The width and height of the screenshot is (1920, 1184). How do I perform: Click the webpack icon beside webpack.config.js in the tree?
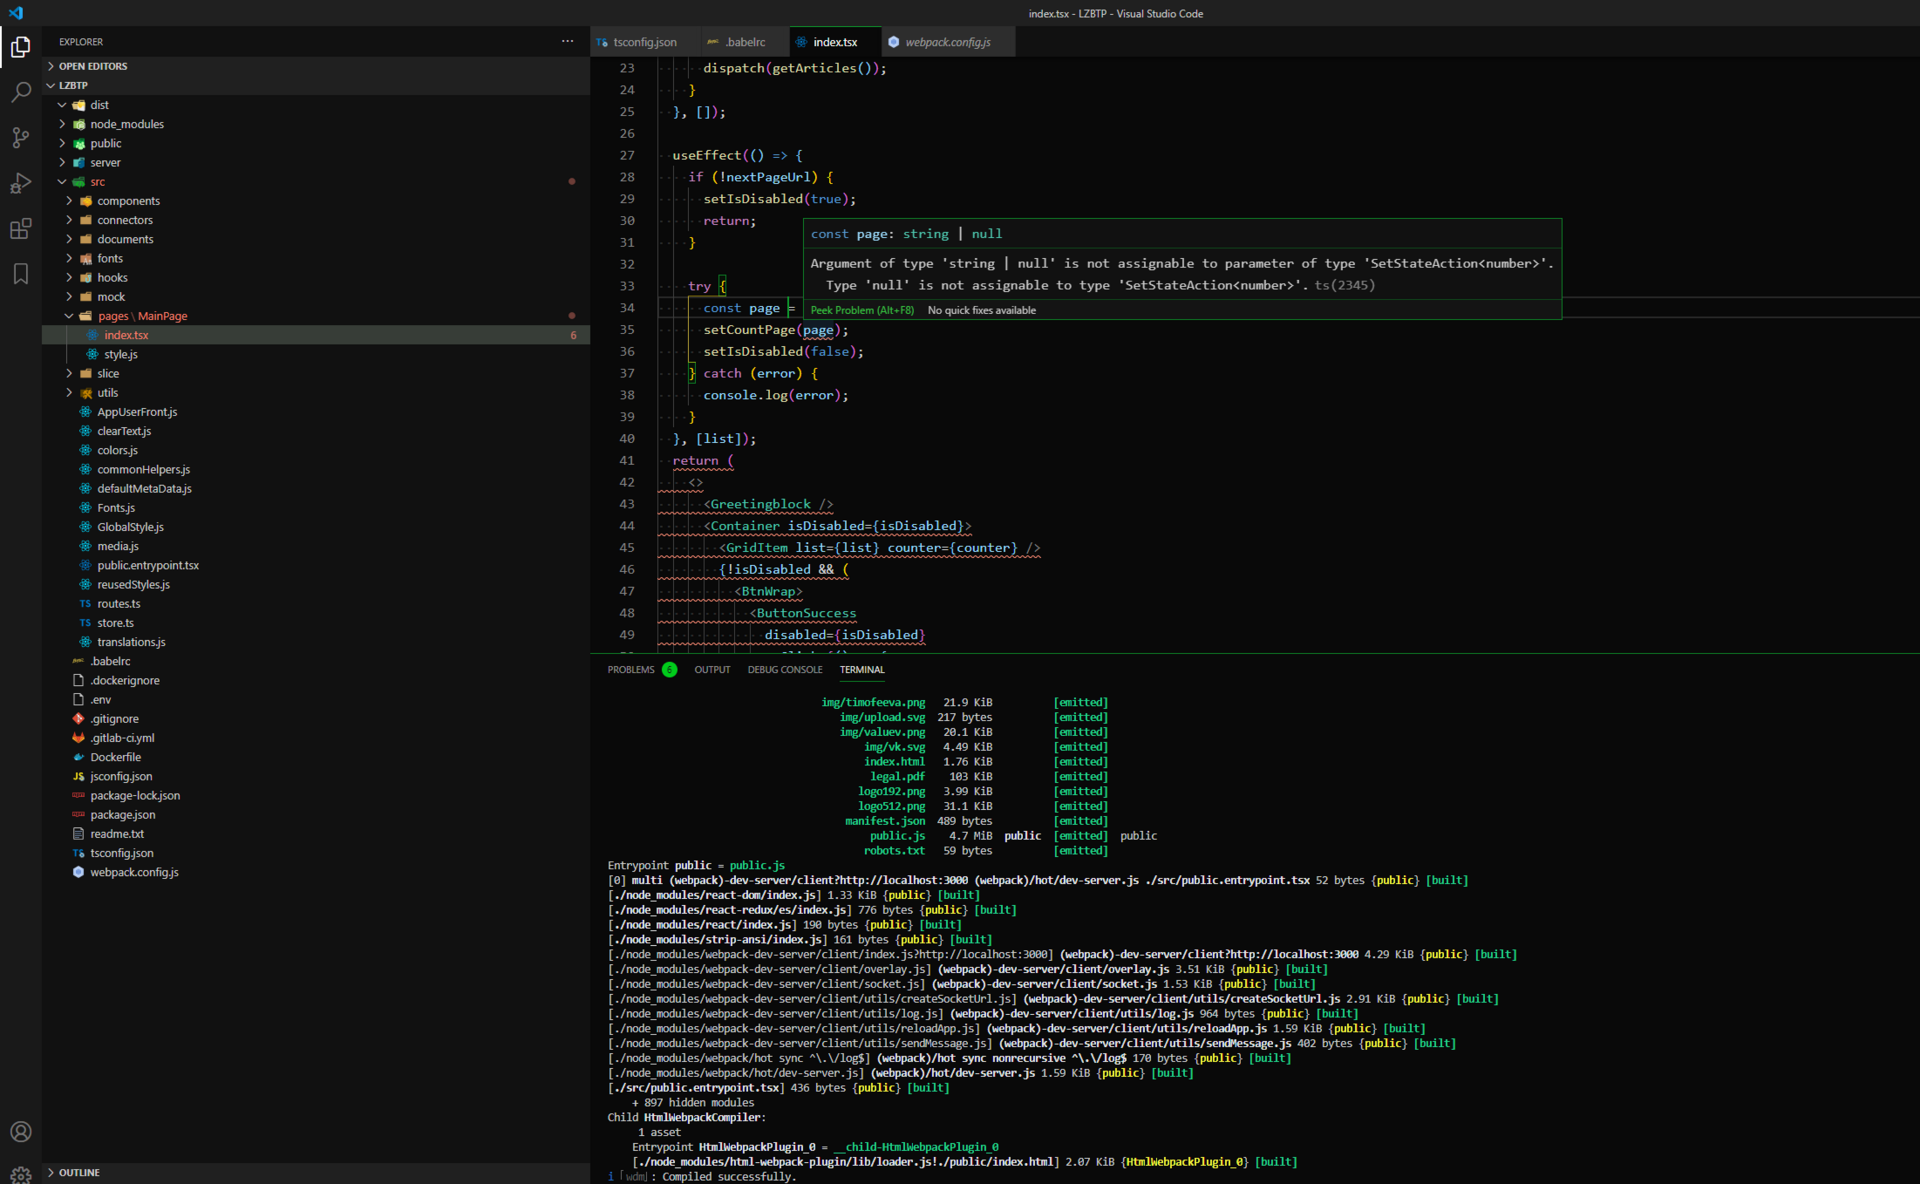(x=78, y=872)
